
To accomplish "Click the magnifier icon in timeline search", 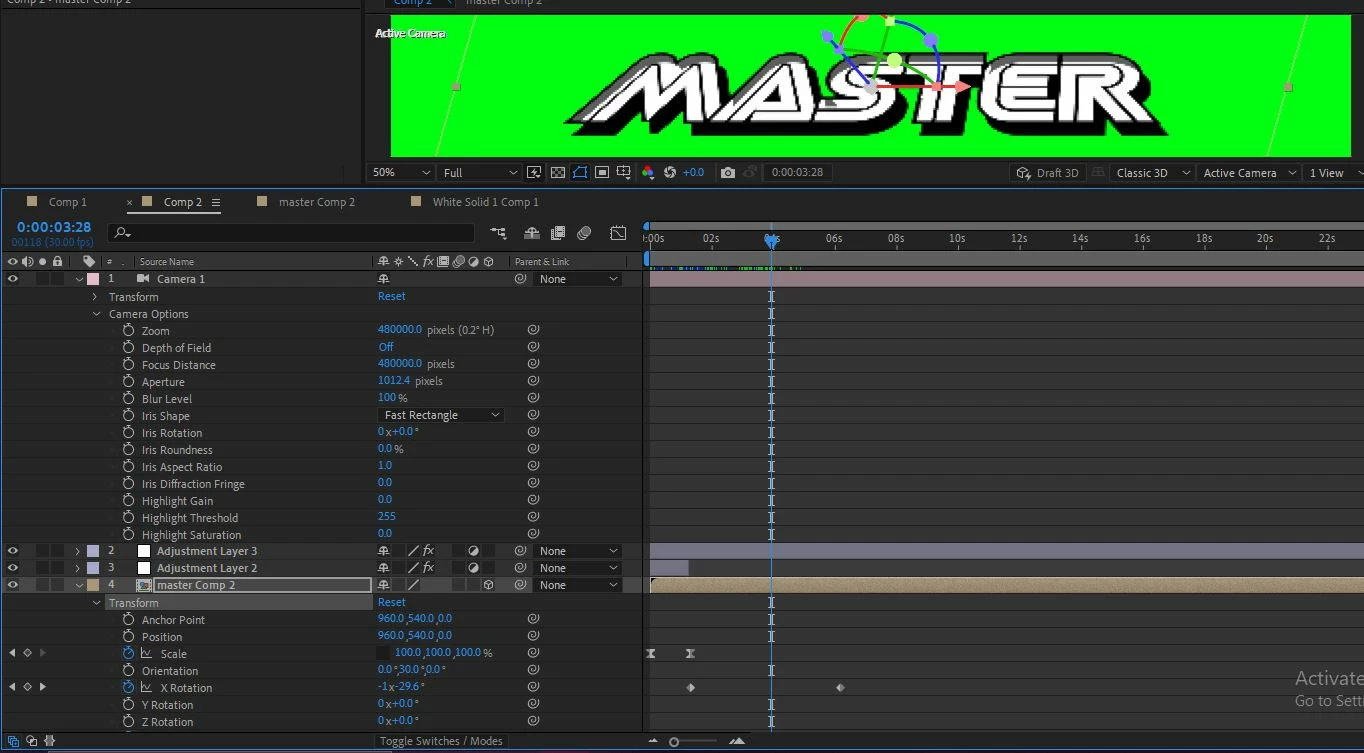I will pos(122,233).
